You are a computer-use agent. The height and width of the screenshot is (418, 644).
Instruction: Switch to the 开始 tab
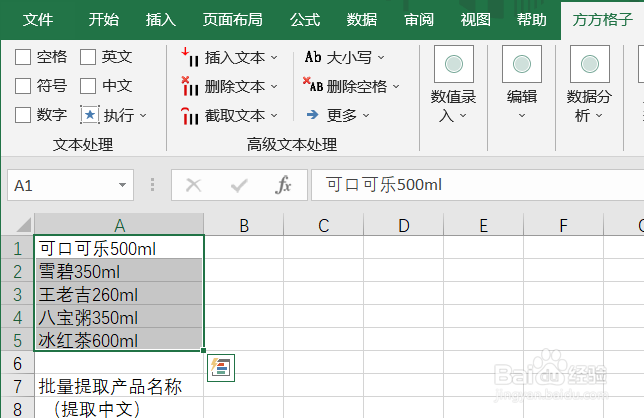(104, 20)
